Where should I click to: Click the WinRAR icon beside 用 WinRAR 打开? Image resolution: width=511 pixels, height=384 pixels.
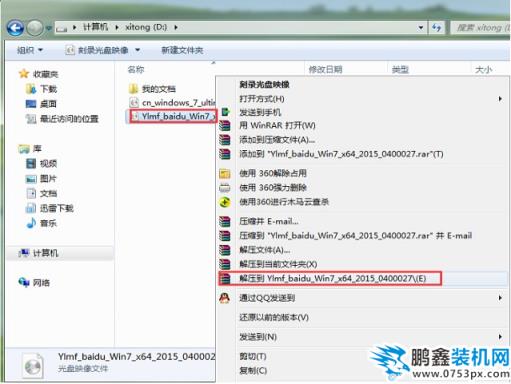click(225, 126)
